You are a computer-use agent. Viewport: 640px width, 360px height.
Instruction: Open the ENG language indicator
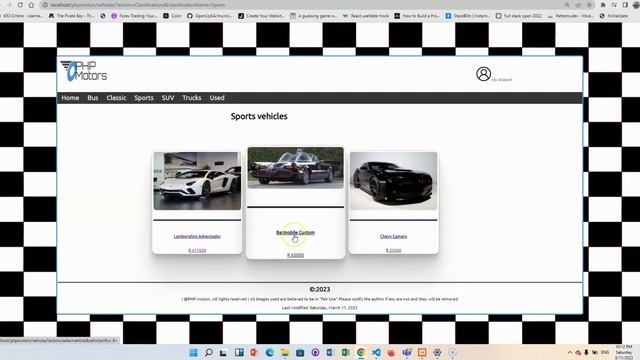pos(605,352)
